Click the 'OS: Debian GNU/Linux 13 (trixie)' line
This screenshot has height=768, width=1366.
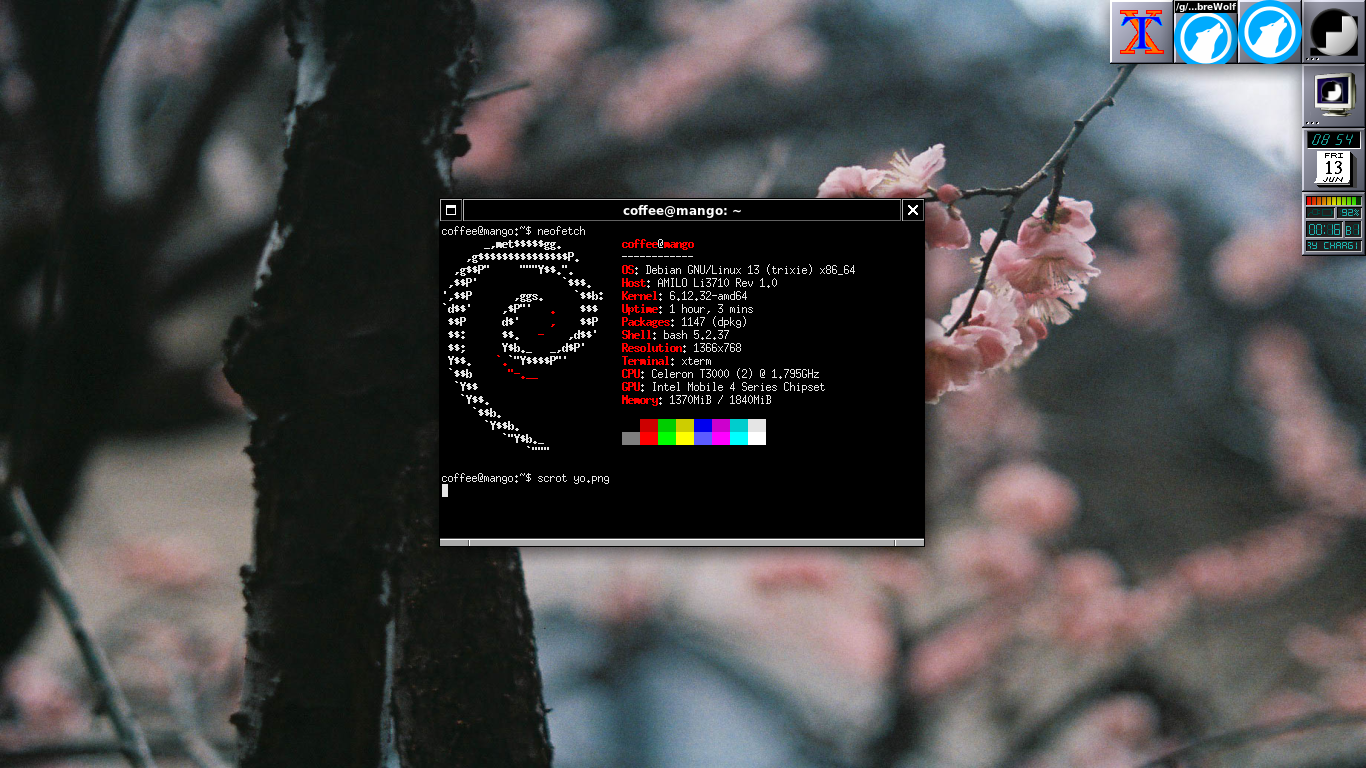[738, 270]
